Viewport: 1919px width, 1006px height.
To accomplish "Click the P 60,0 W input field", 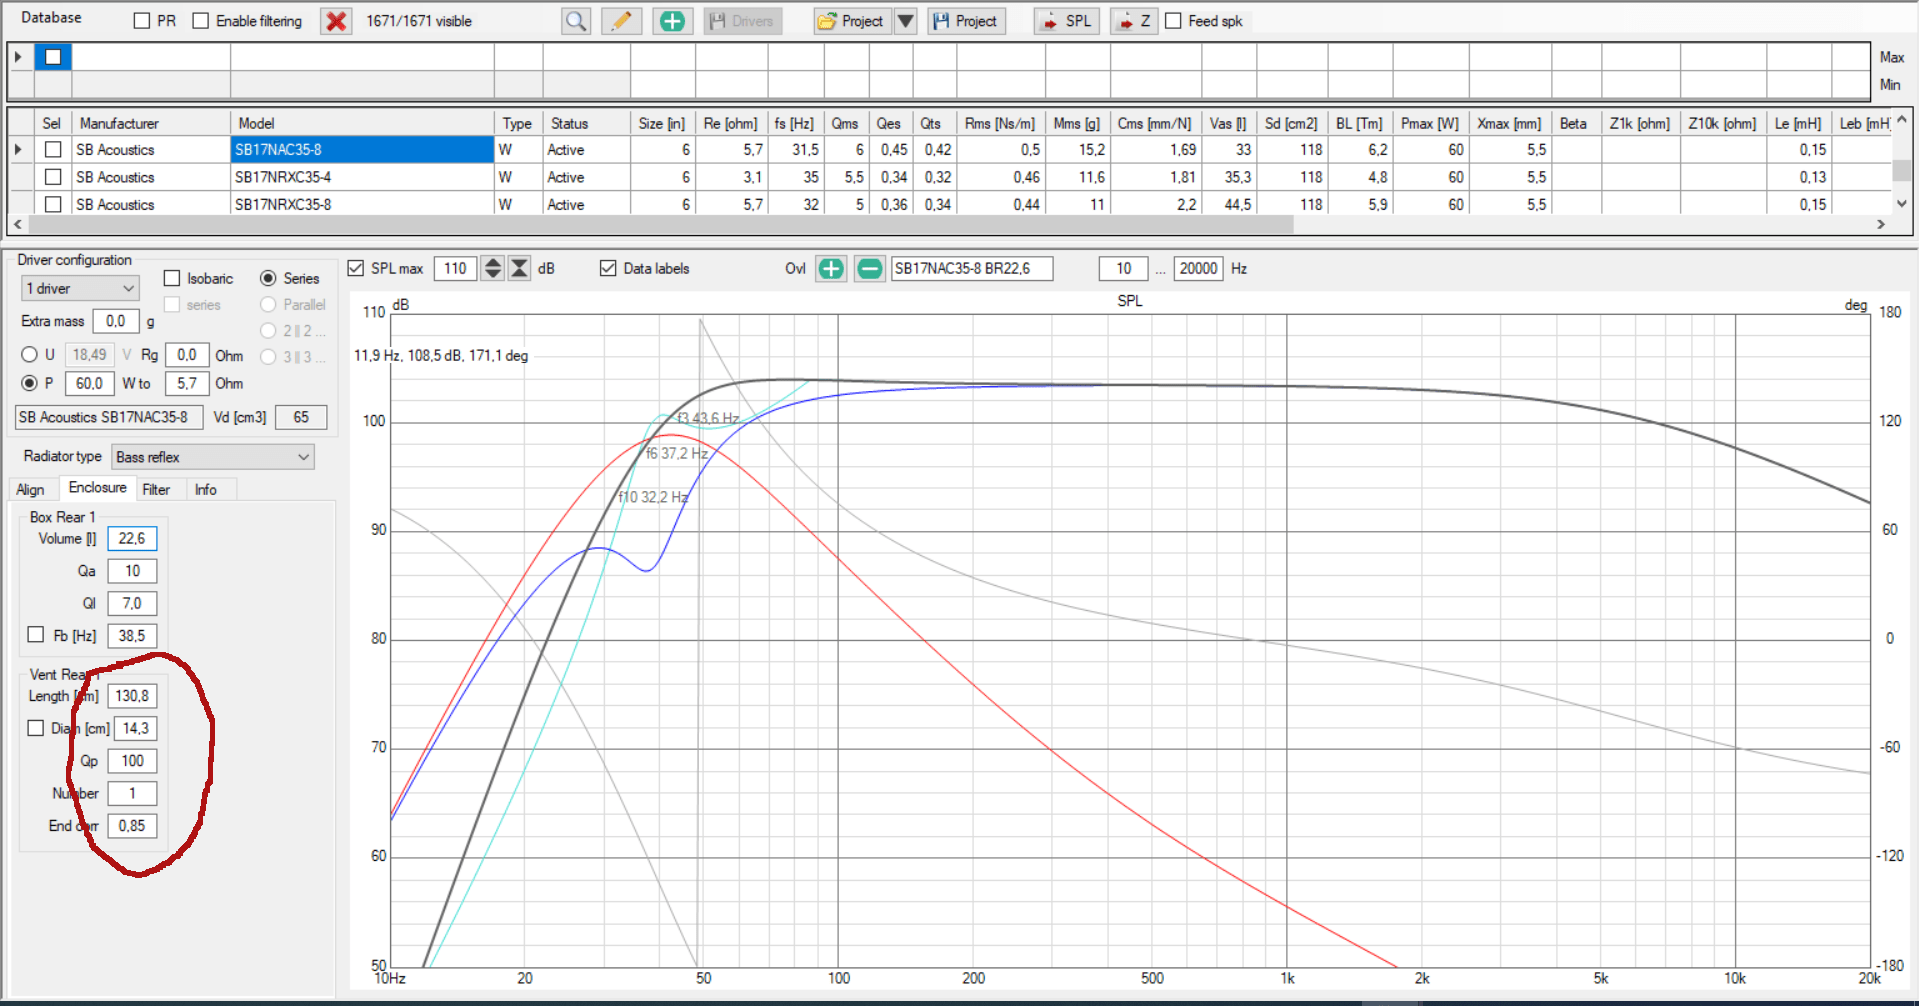I will (89, 383).
